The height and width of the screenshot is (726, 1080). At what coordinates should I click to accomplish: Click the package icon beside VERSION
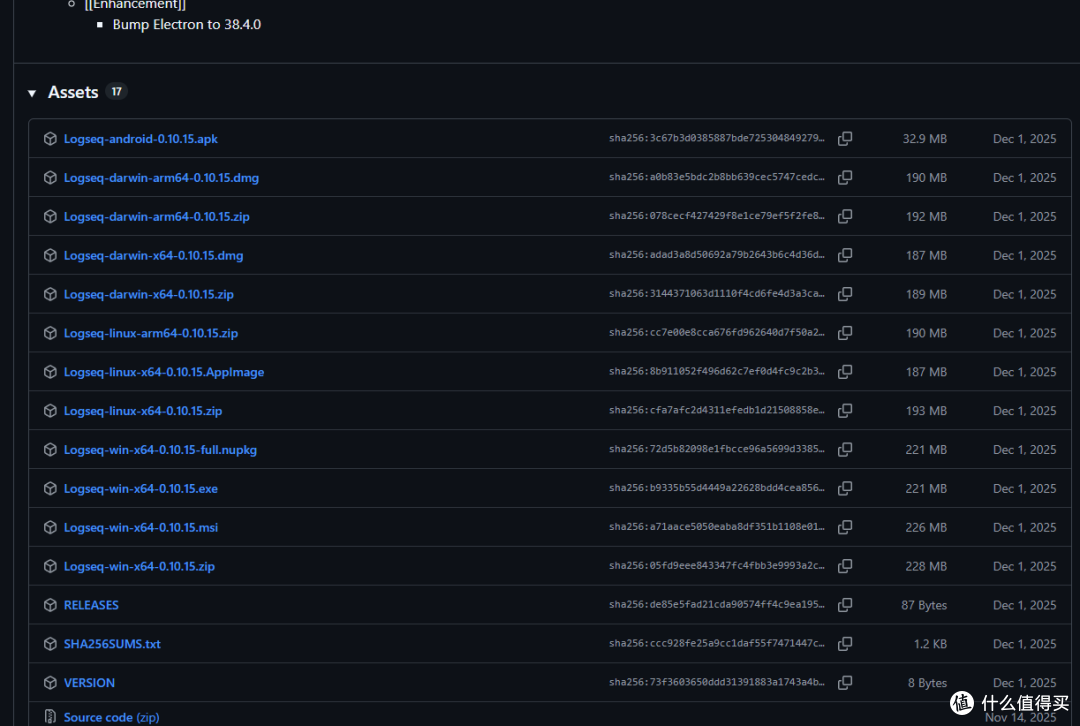click(x=50, y=683)
